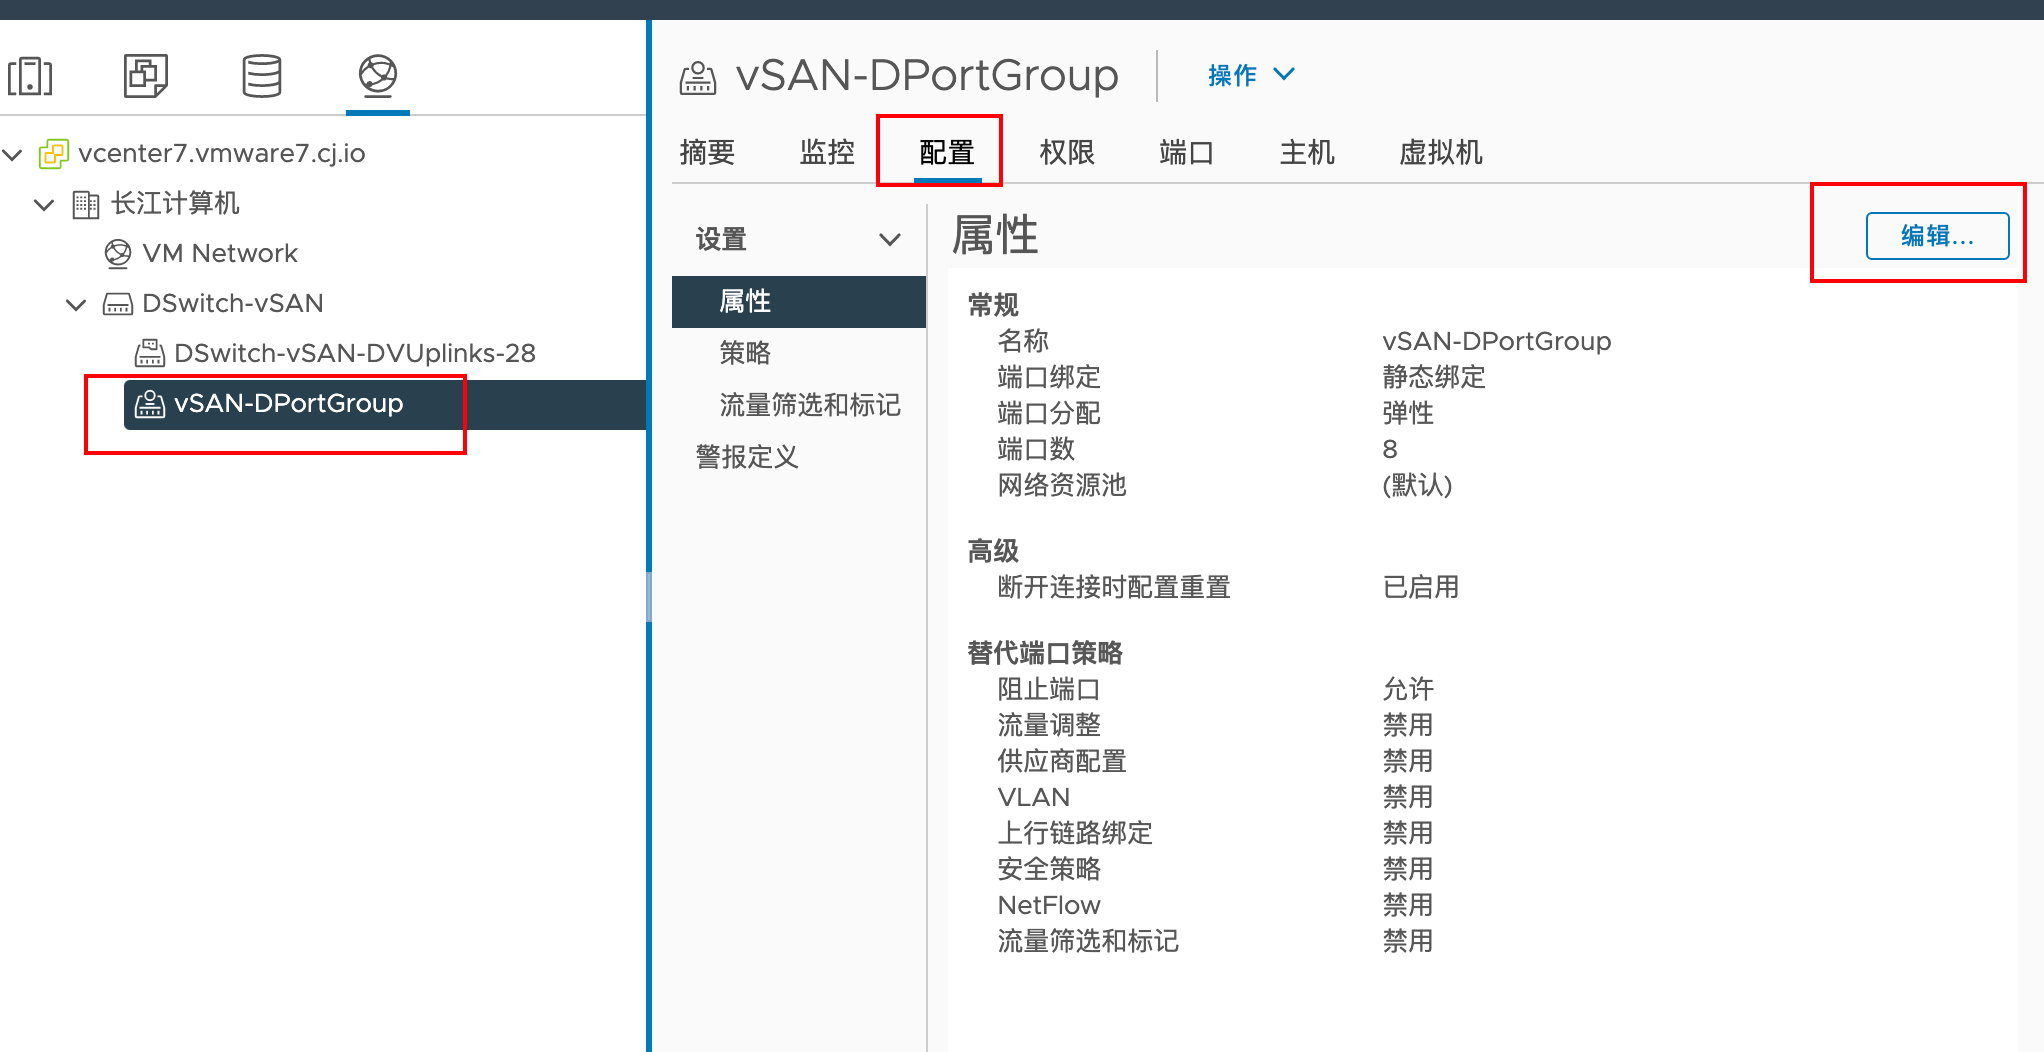
Task: Collapse the 长江计算机 datacenter node
Action: point(44,205)
